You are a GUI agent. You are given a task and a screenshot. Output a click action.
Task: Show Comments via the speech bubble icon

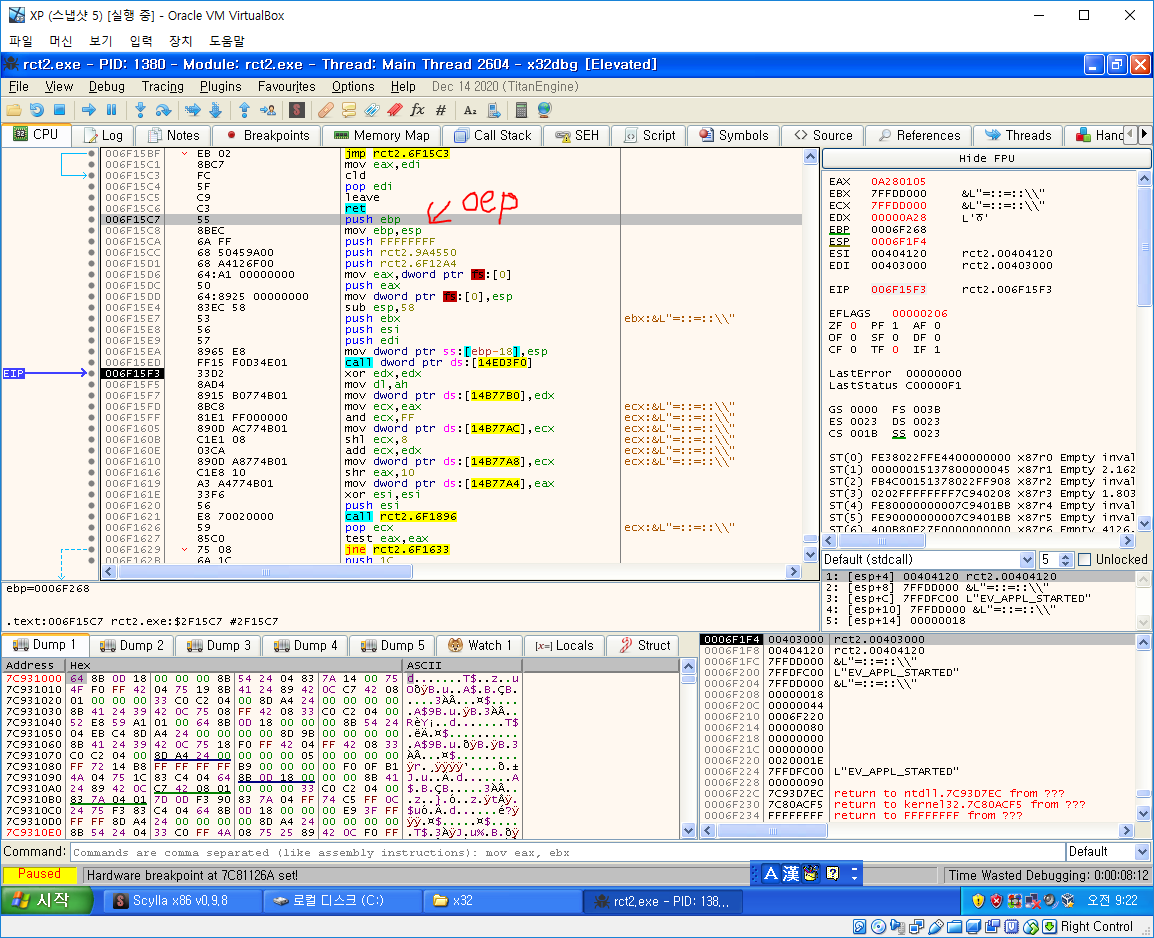[x=349, y=110]
